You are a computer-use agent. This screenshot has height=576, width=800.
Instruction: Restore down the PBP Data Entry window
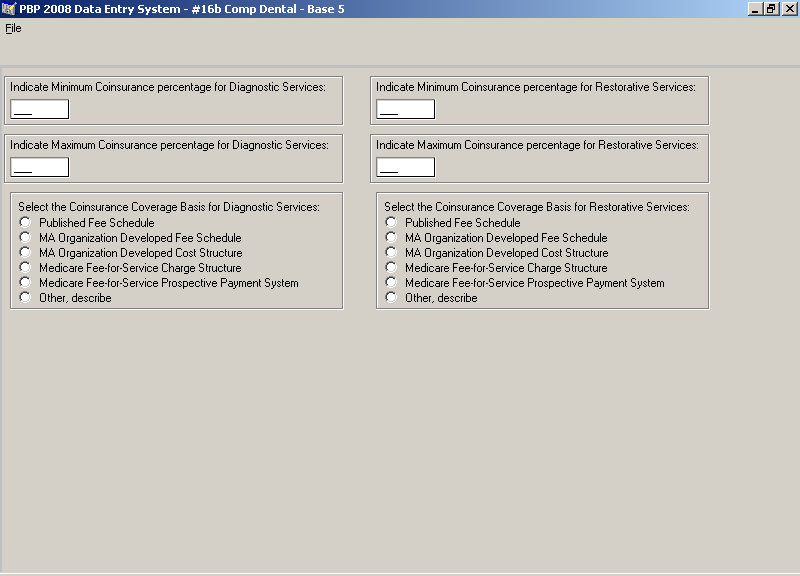pyautogui.click(x=771, y=9)
